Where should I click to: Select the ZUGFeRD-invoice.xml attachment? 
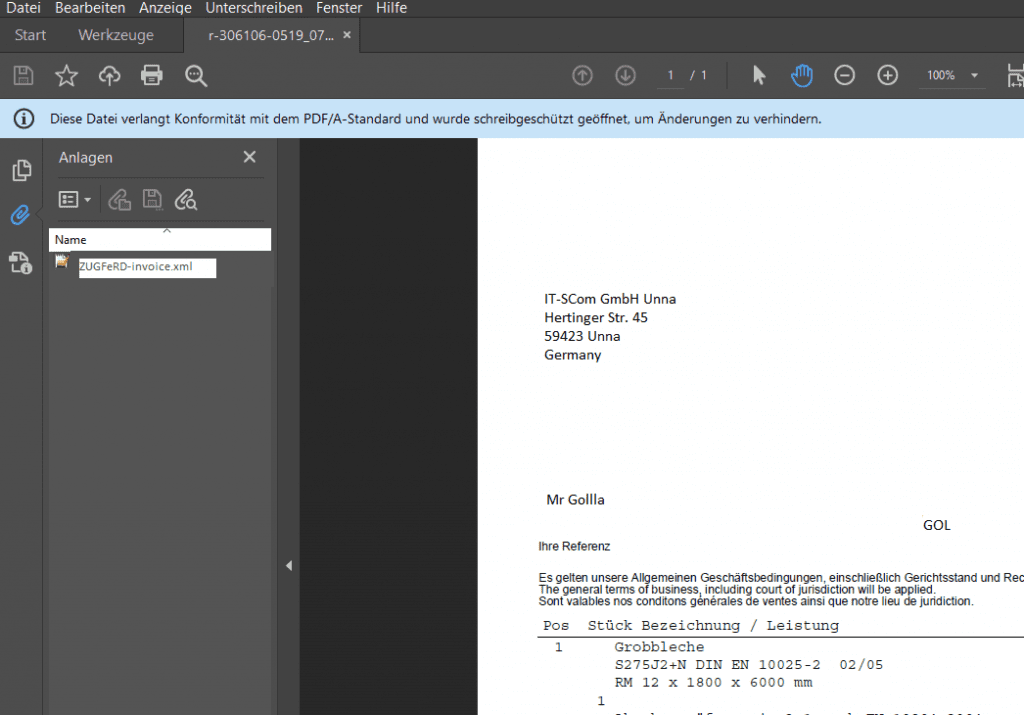point(135,267)
